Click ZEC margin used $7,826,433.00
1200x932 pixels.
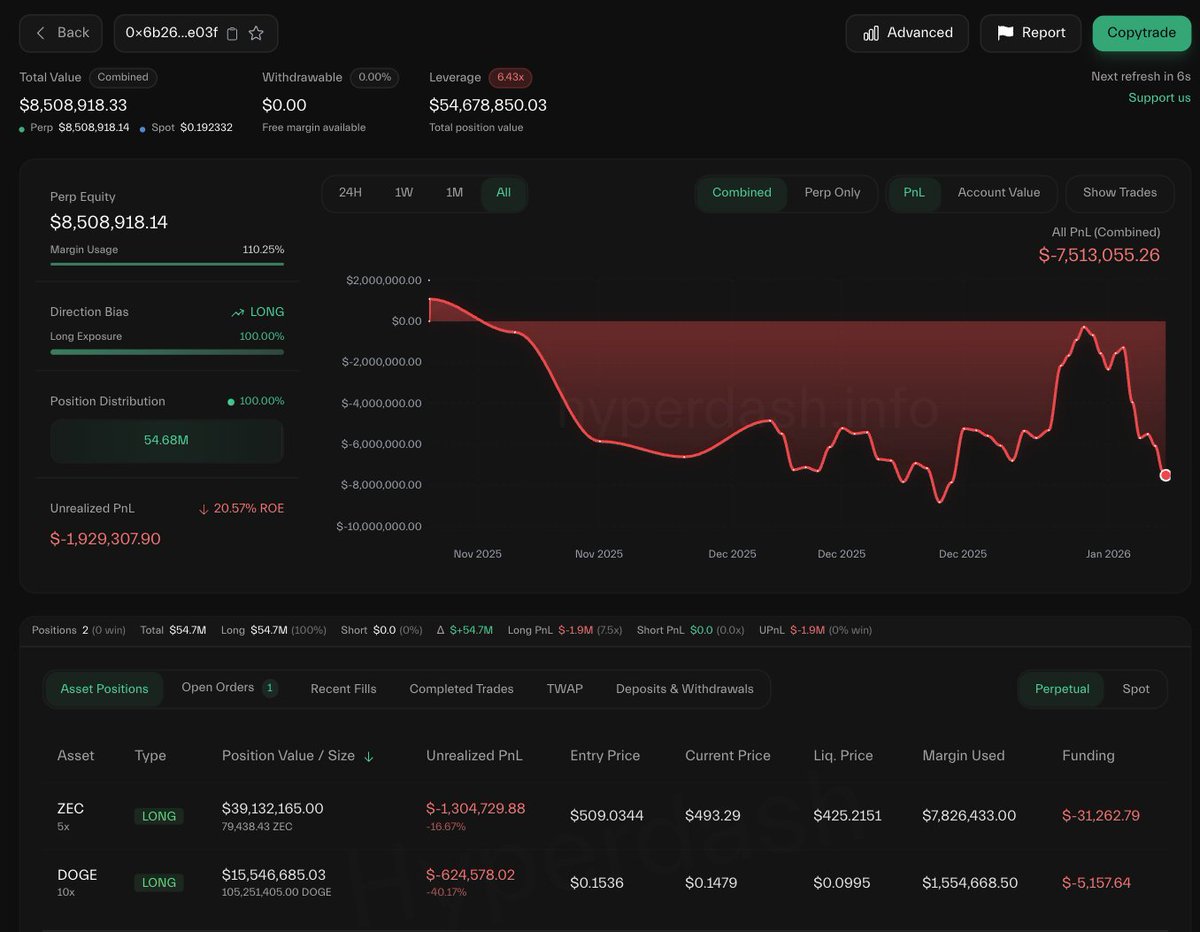point(969,816)
